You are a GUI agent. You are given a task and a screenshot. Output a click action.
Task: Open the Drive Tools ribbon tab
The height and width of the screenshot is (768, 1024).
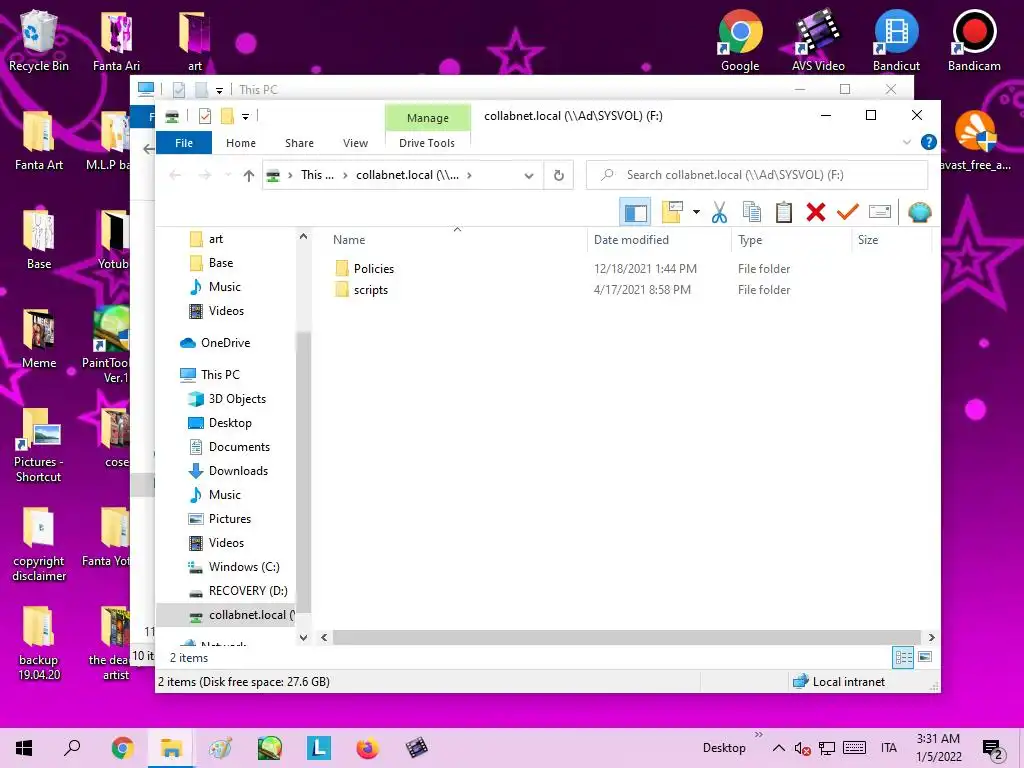426,143
